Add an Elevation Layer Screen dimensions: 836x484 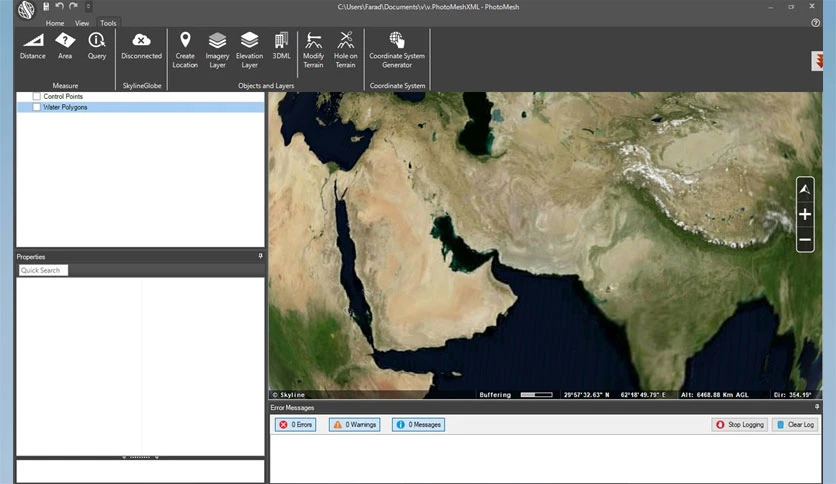(250, 50)
